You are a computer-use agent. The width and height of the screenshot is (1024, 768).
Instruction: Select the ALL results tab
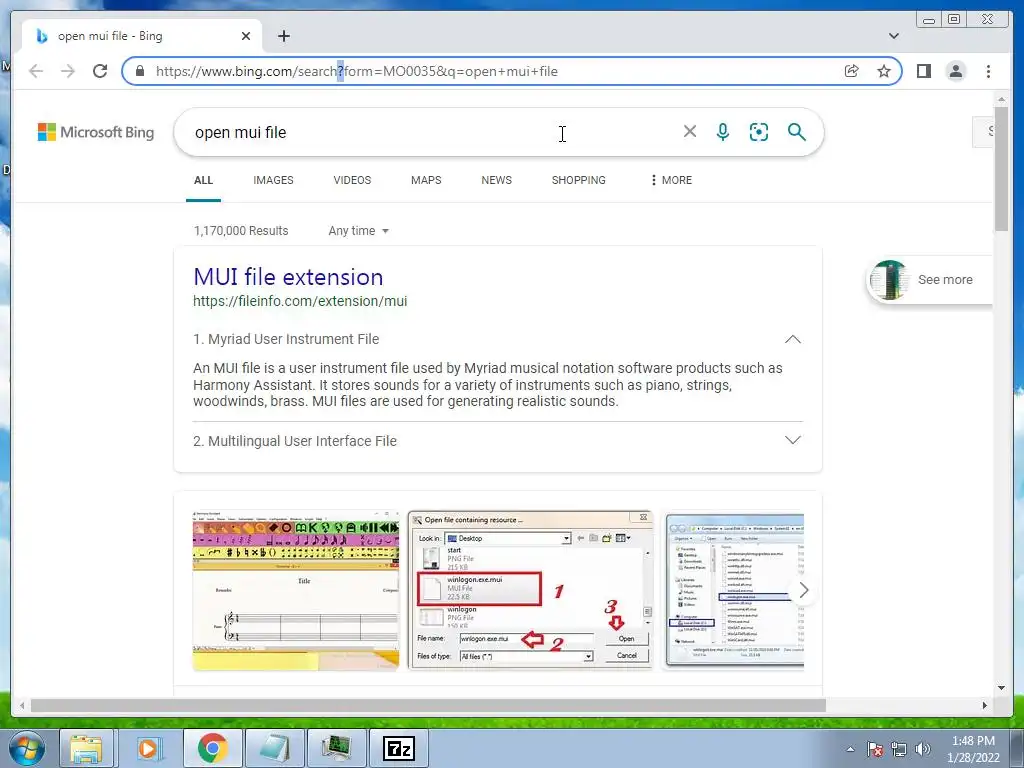click(x=203, y=180)
